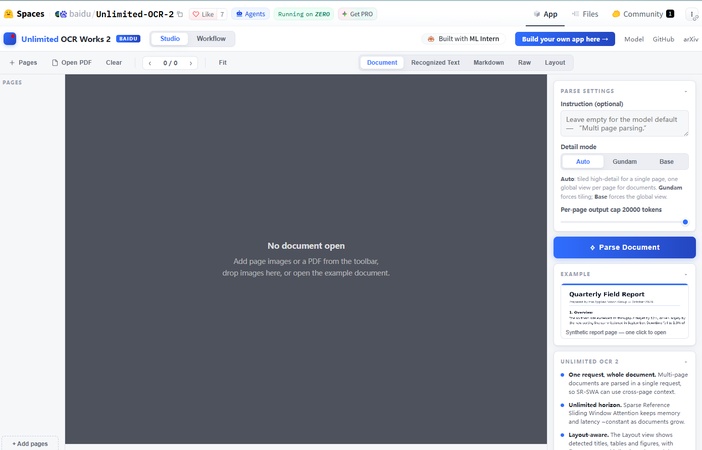Click the Built with ML Intern badge
Viewport: 702px width, 450px height.
point(463,39)
